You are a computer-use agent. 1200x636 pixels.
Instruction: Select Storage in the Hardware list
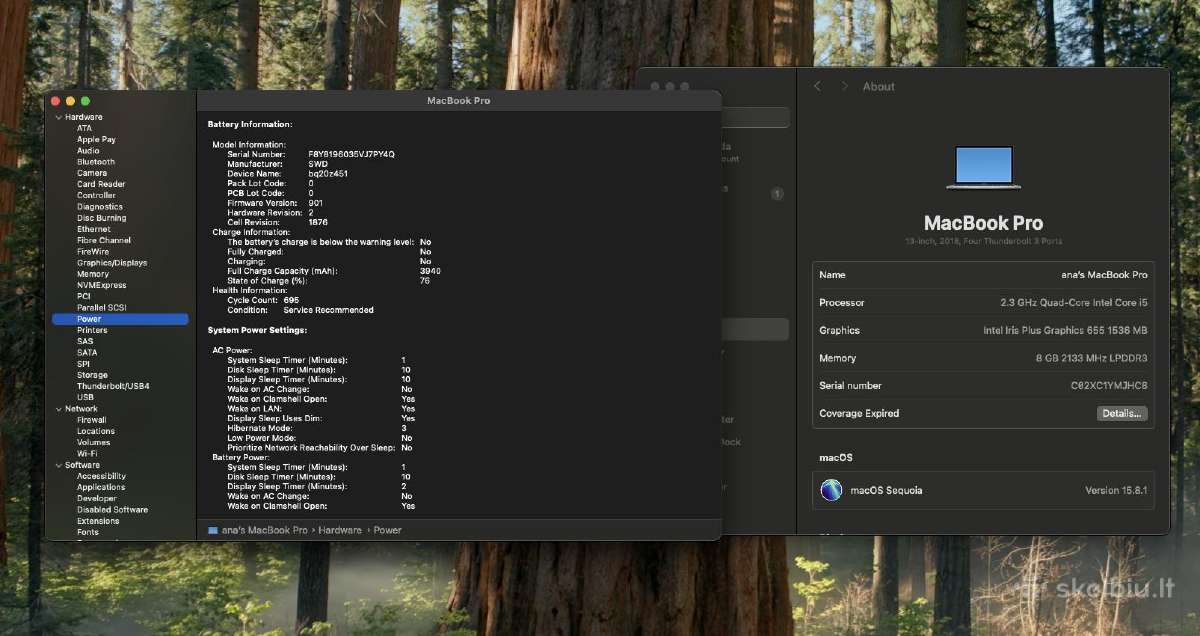(x=92, y=375)
